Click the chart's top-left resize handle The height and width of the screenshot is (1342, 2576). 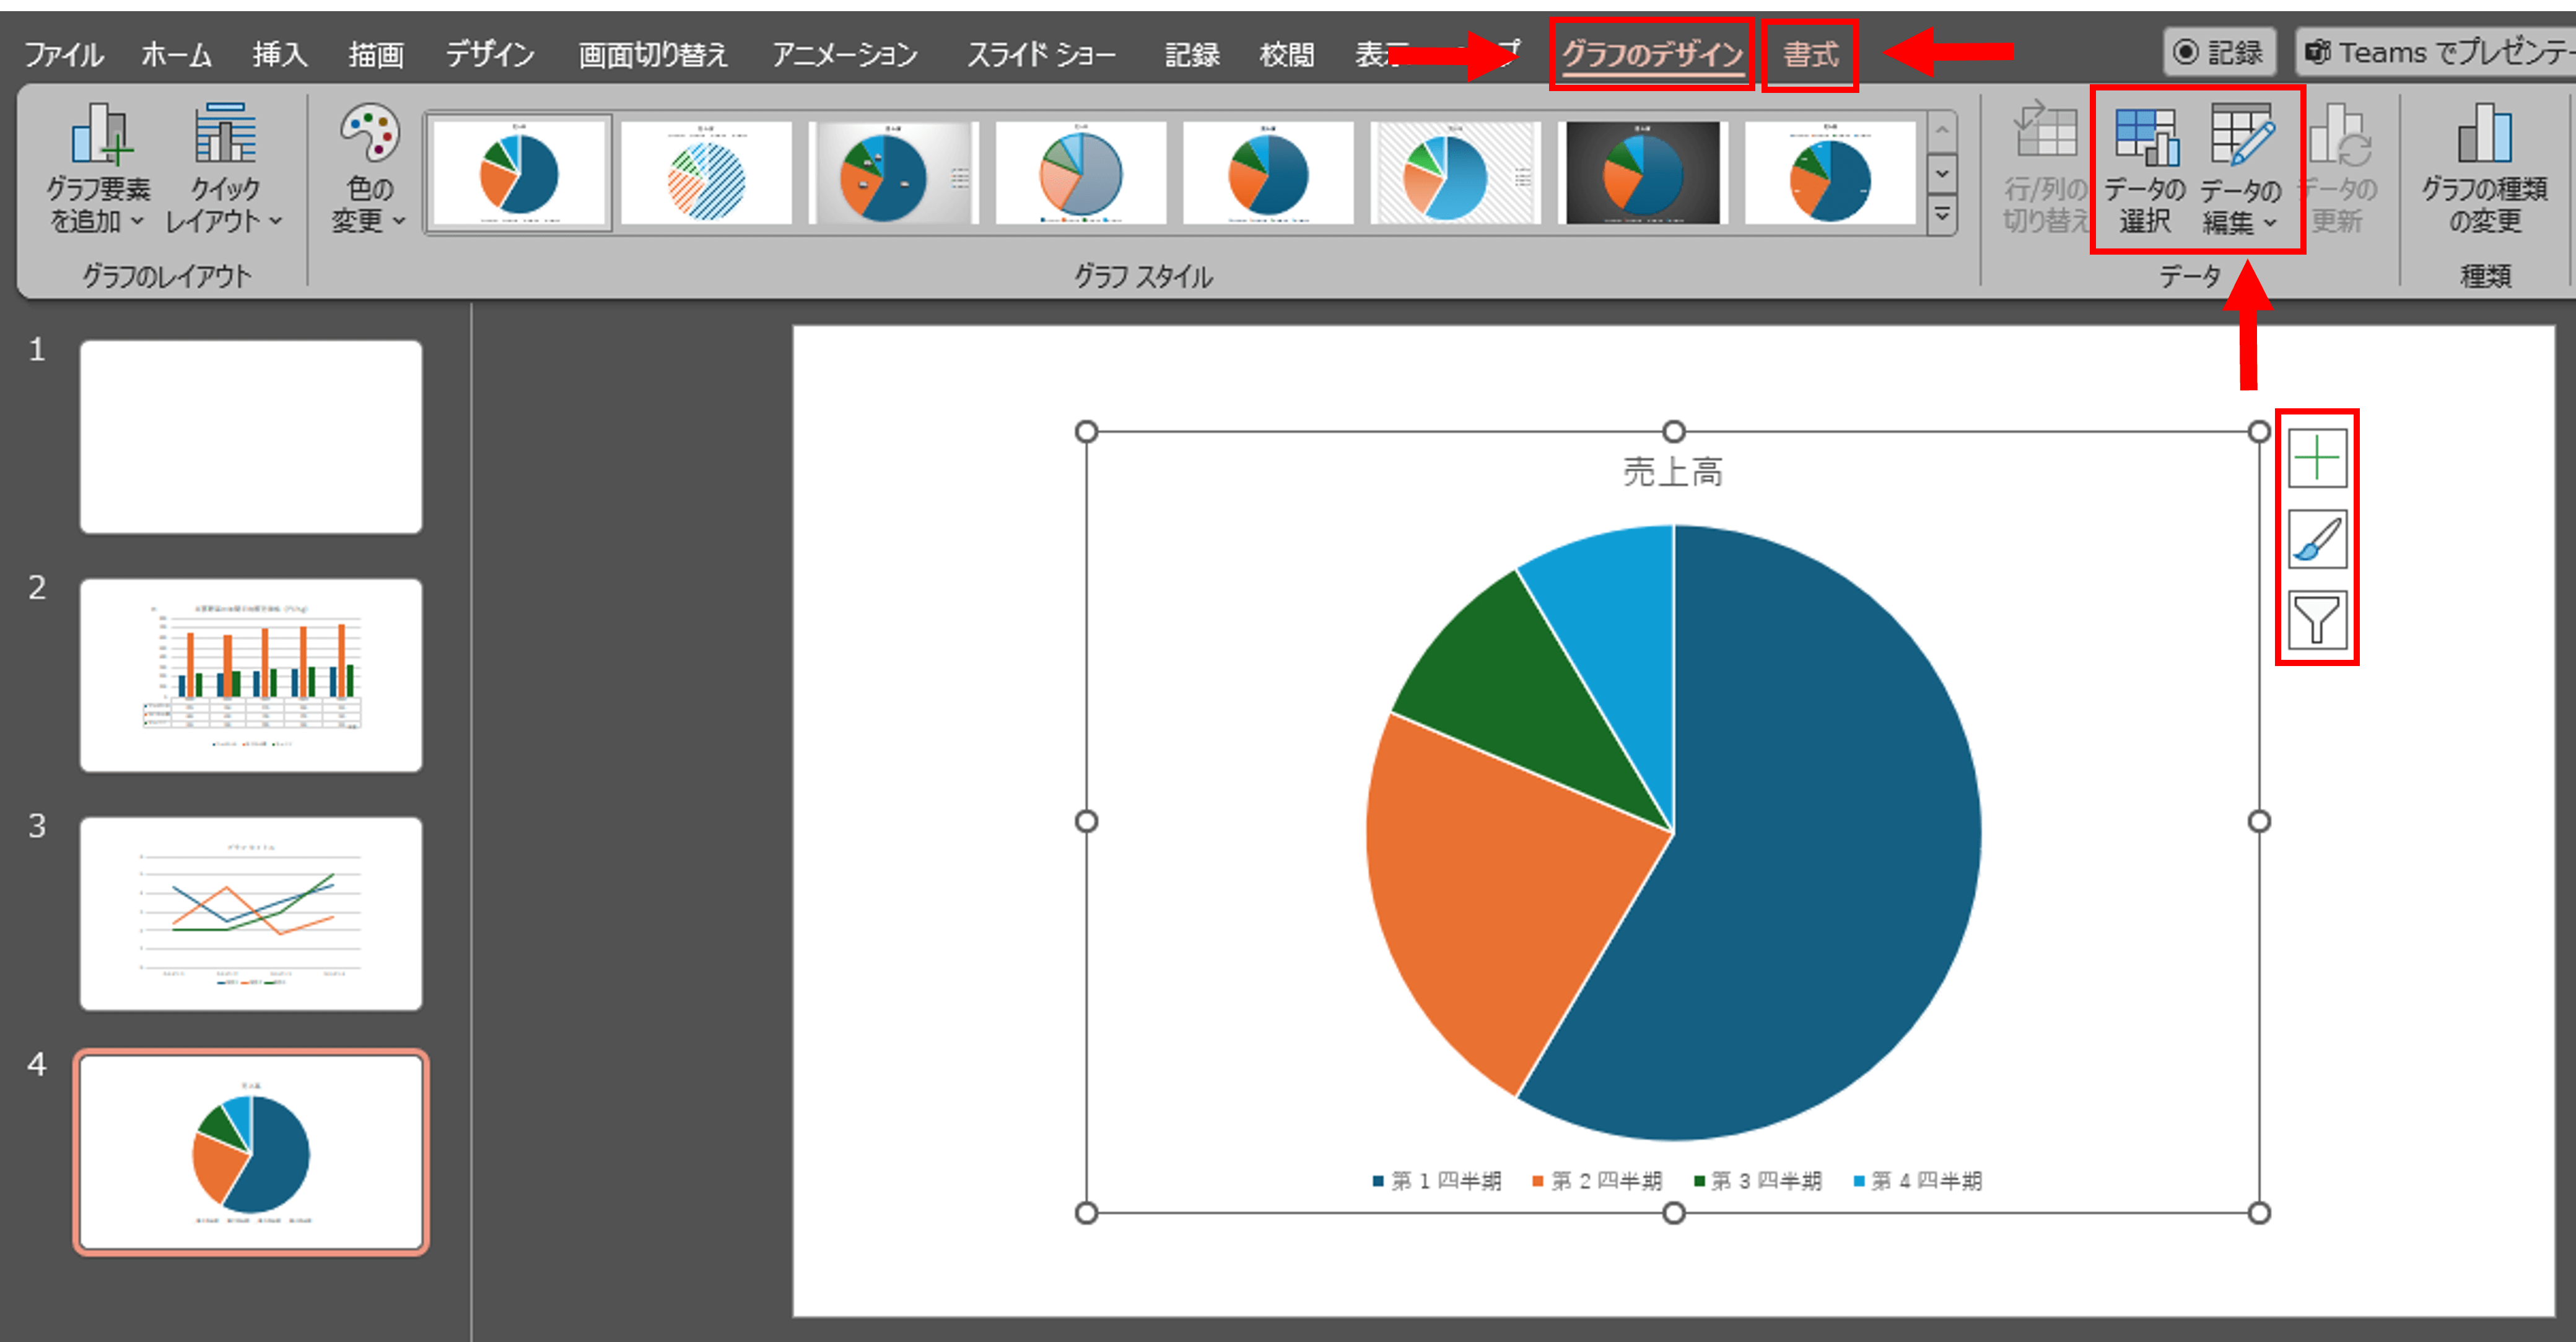click(1086, 431)
